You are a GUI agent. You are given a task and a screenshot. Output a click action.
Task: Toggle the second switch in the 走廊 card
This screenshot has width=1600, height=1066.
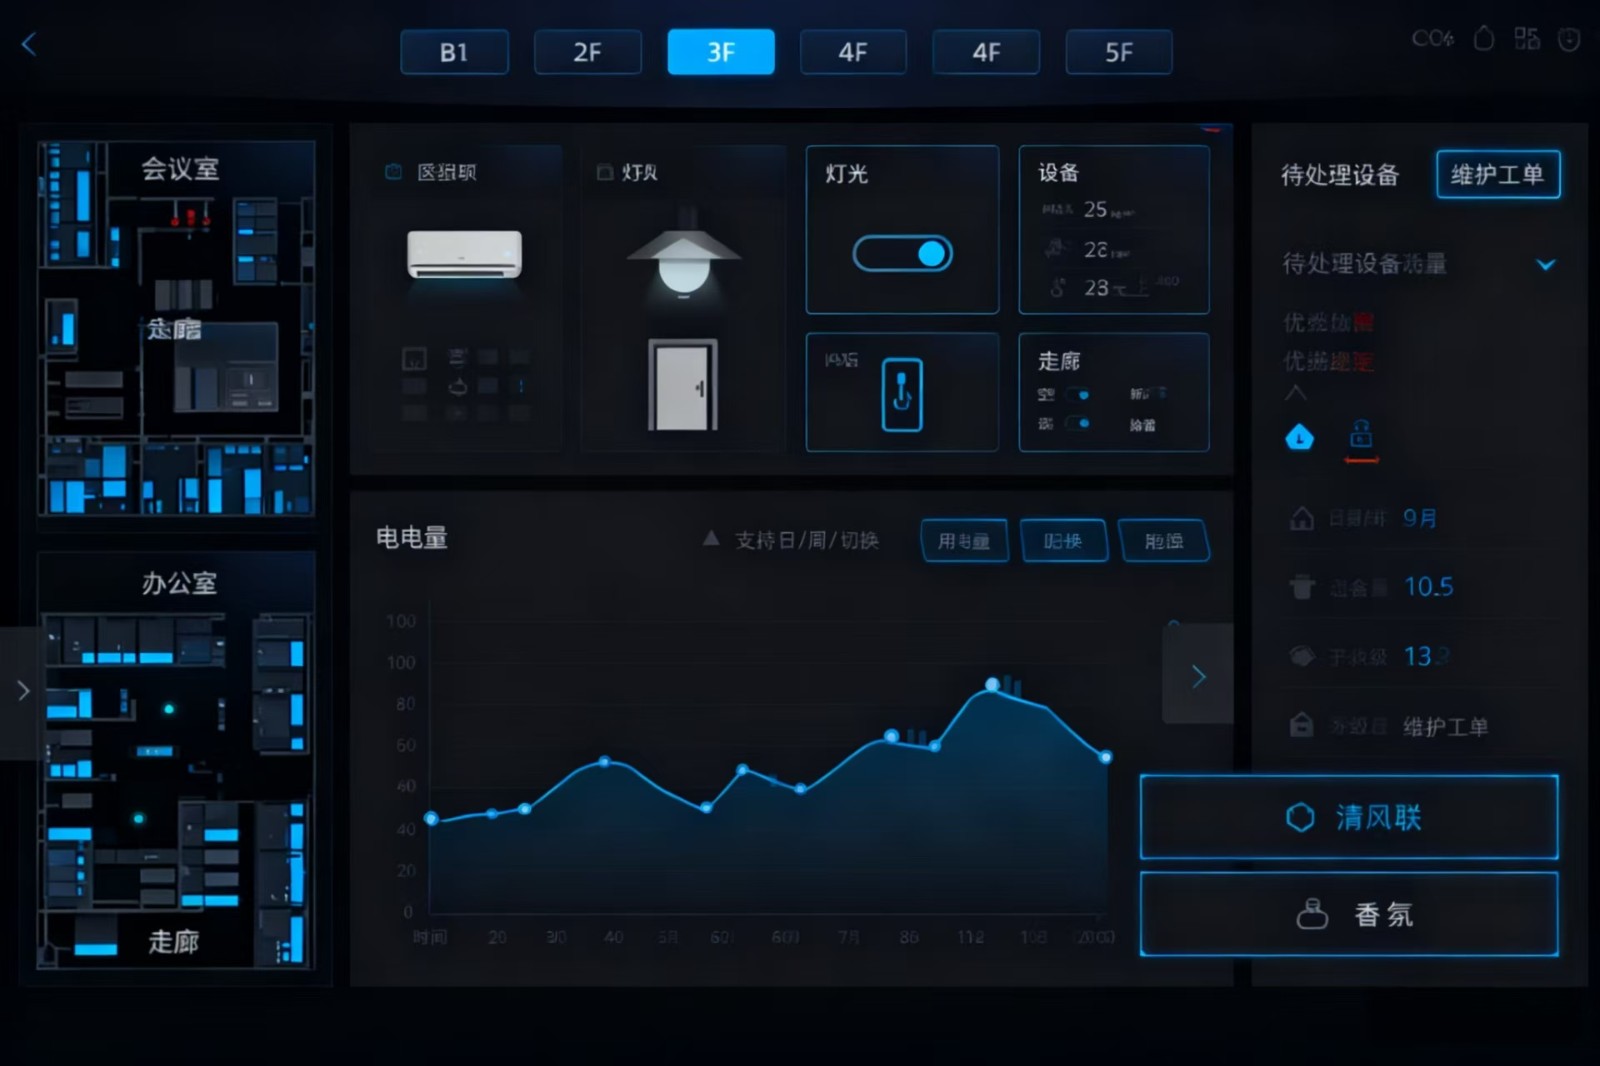(1078, 424)
